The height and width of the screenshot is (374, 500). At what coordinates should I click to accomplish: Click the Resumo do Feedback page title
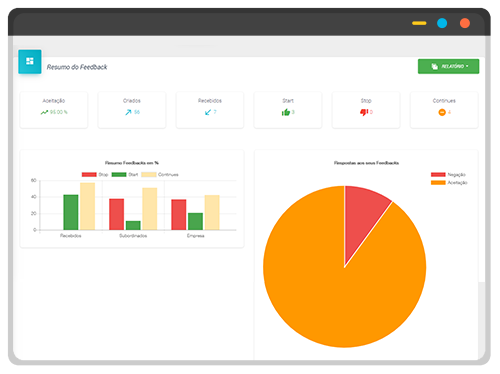click(x=77, y=67)
